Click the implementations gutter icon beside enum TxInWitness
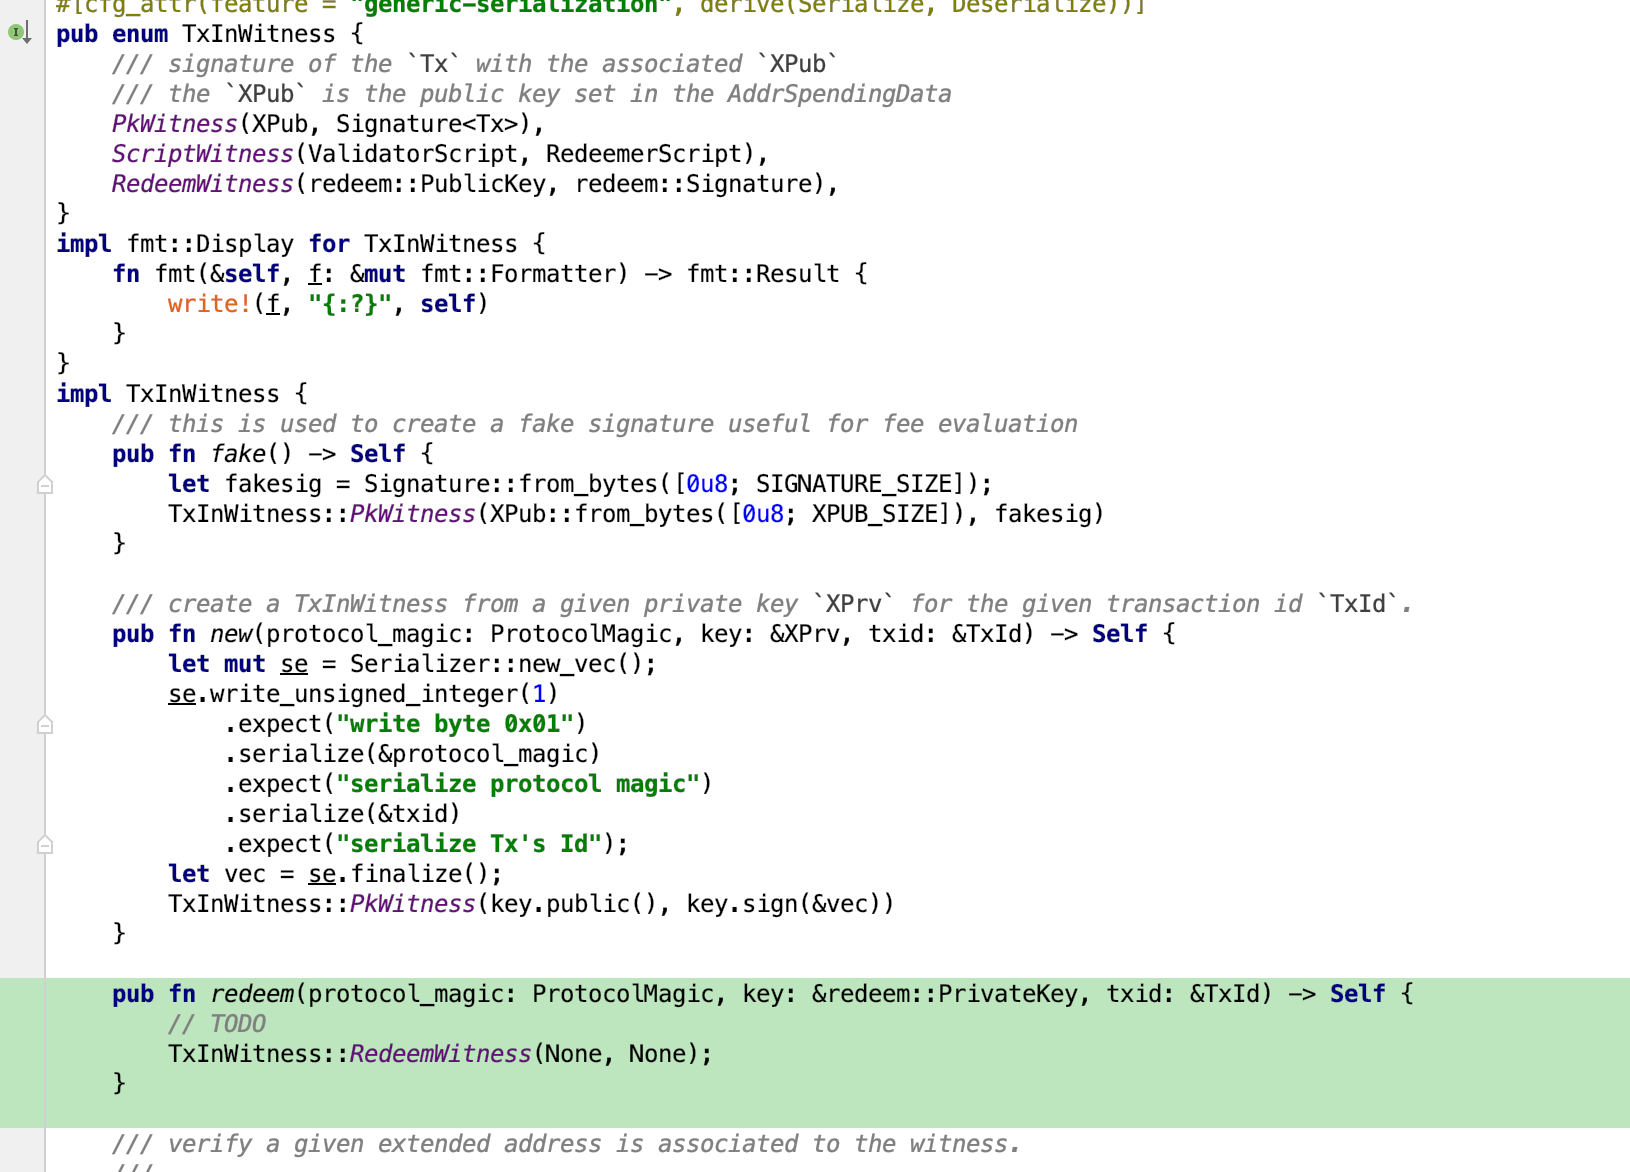Screen dimensions: 1630x1172 click(20, 33)
